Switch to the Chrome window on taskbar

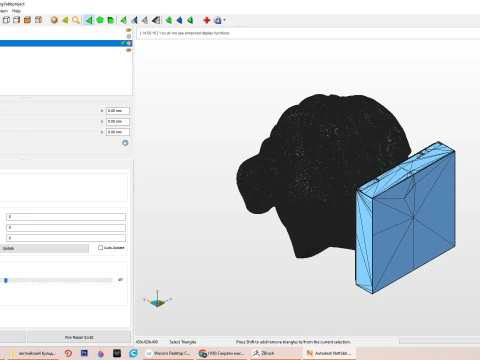[222, 353]
